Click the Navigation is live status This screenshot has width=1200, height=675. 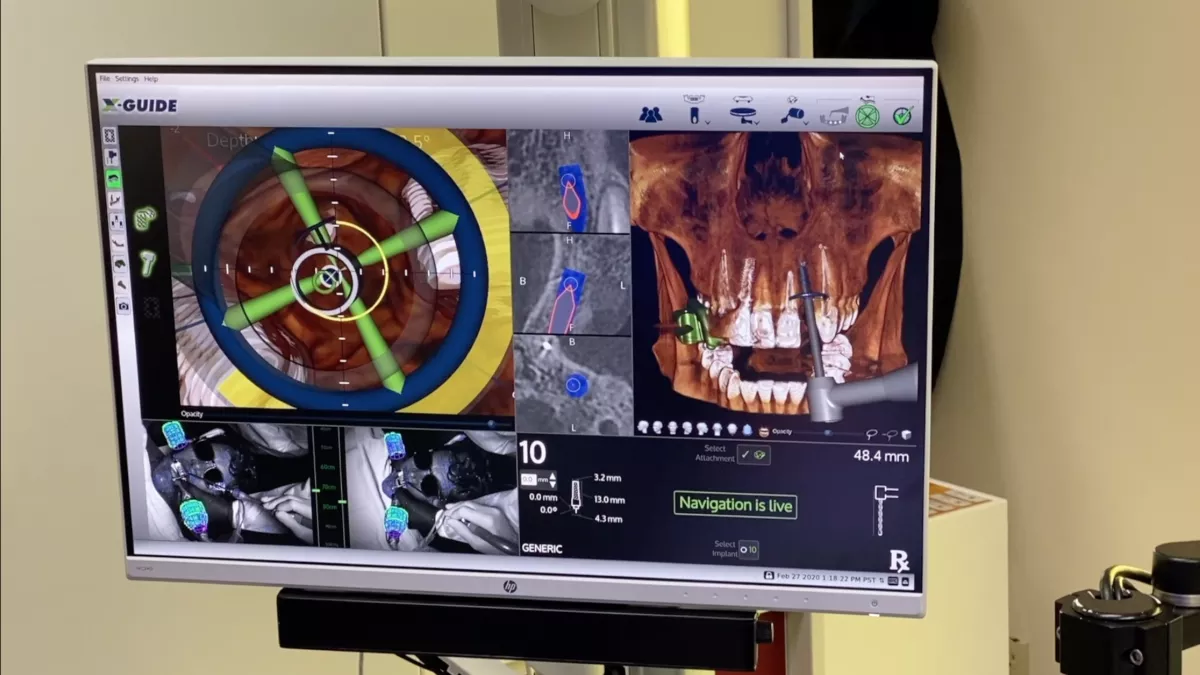click(735, 505)
